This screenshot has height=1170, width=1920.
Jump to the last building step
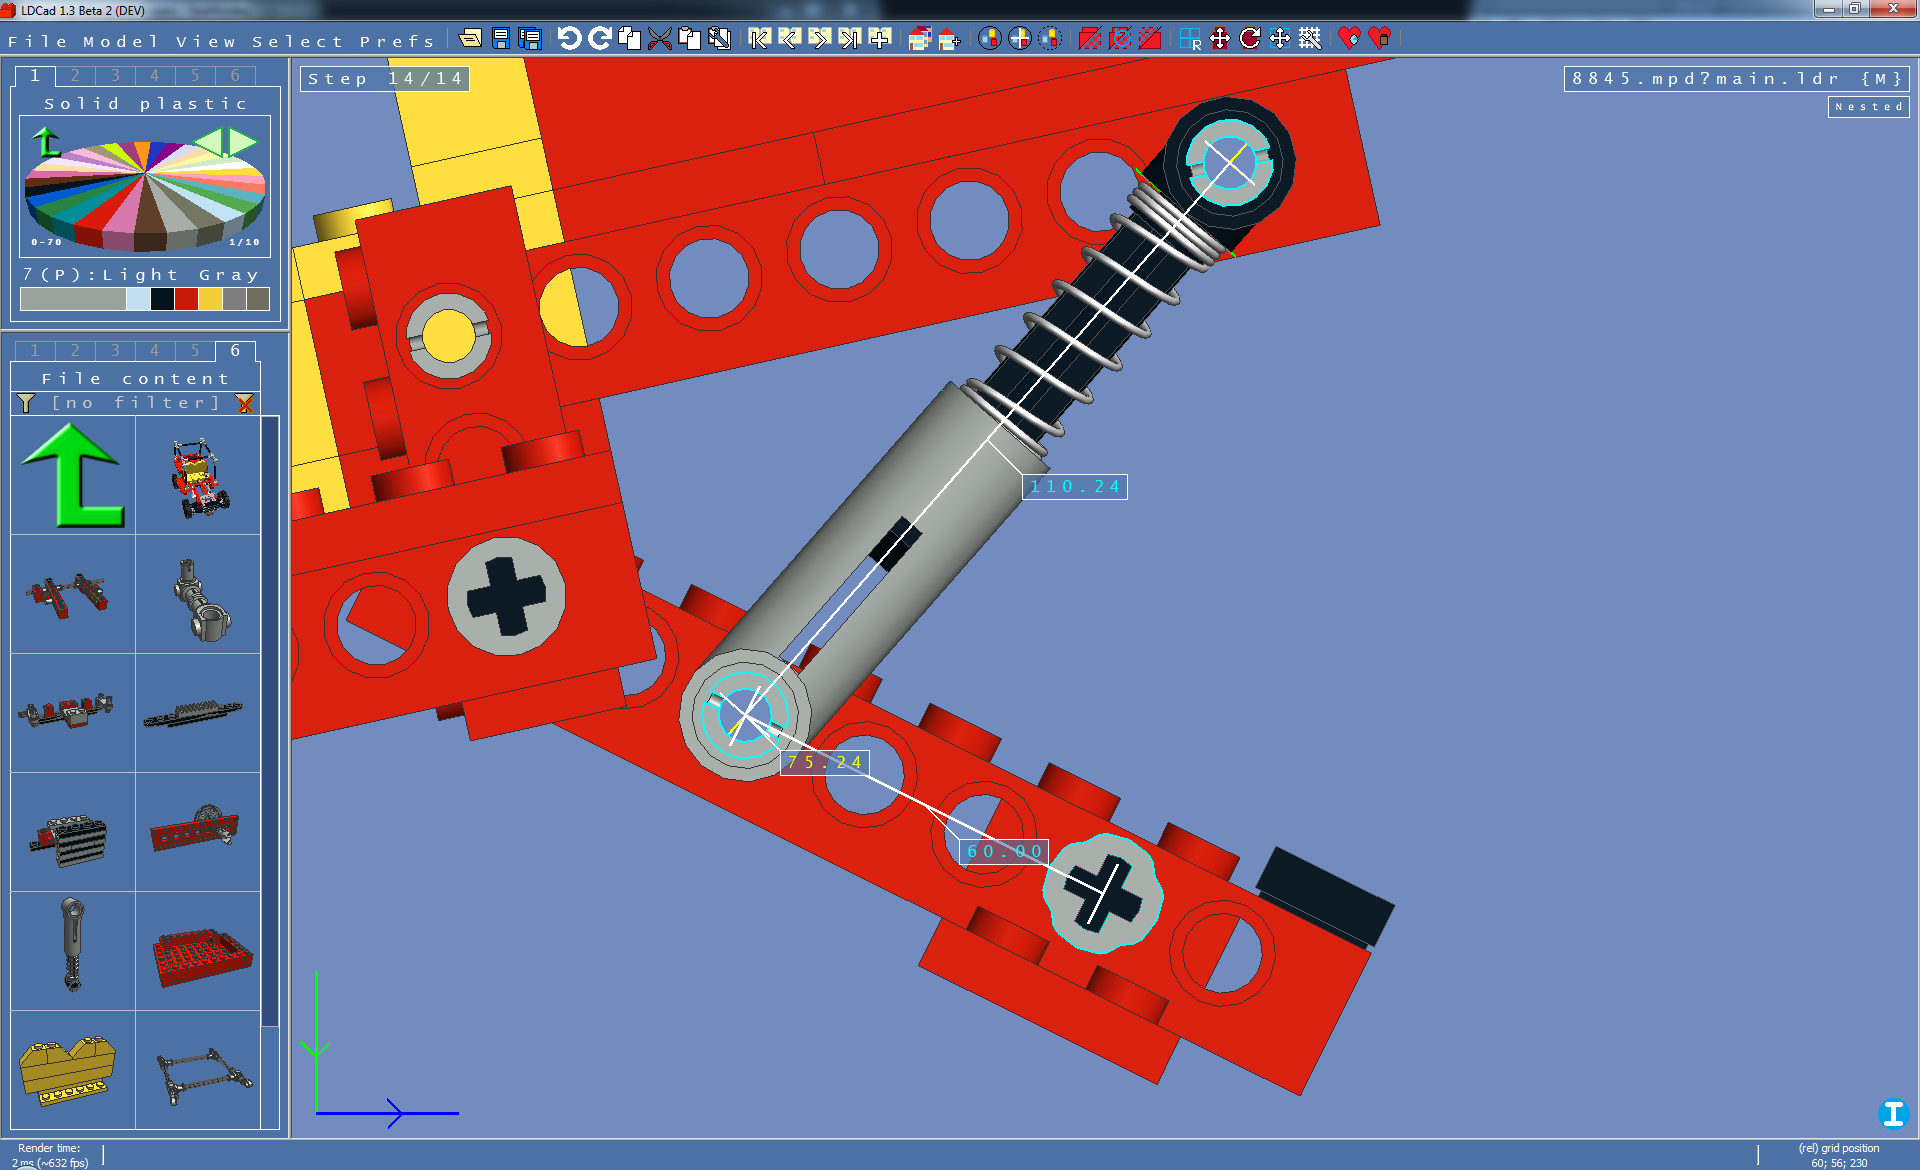(x=849, y=39)
